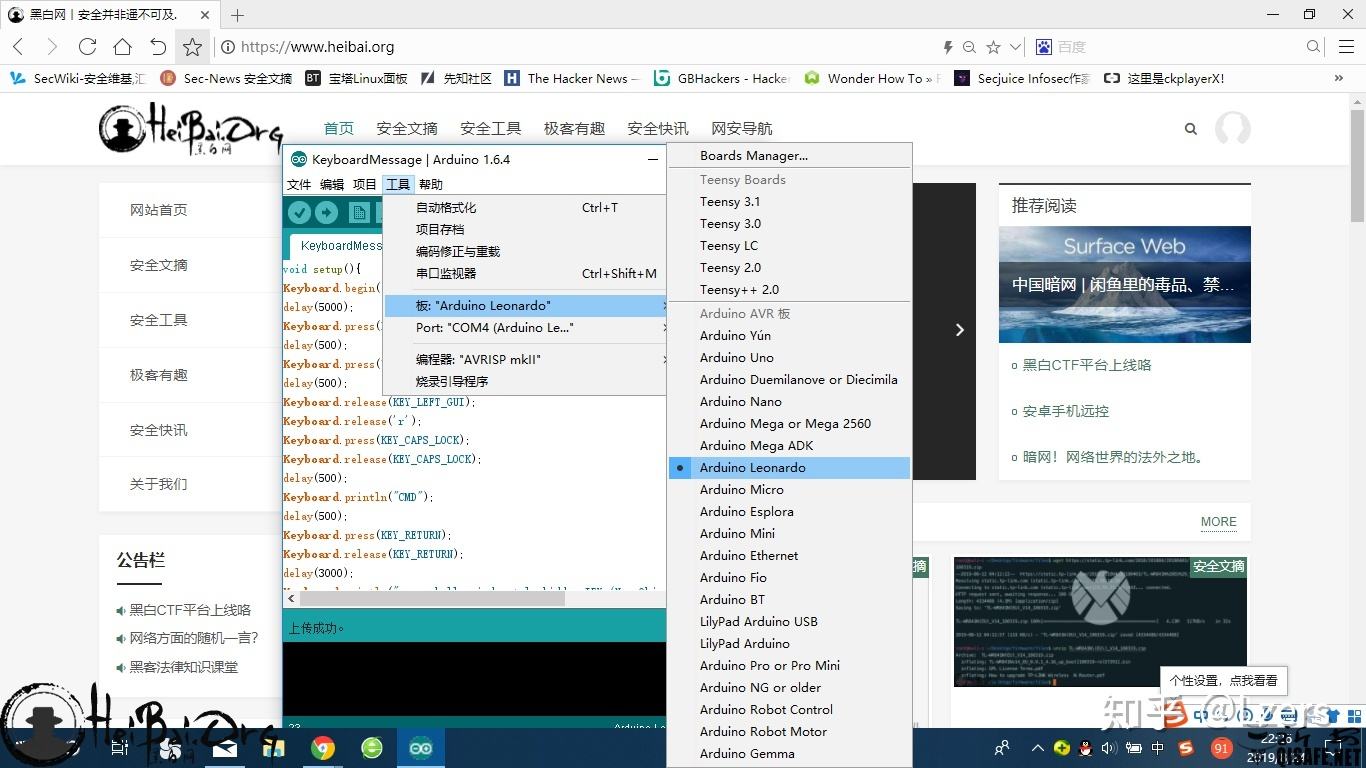
Task: Open the 安卓手机远控 recommended article
Action: [x=1066, y=411]
